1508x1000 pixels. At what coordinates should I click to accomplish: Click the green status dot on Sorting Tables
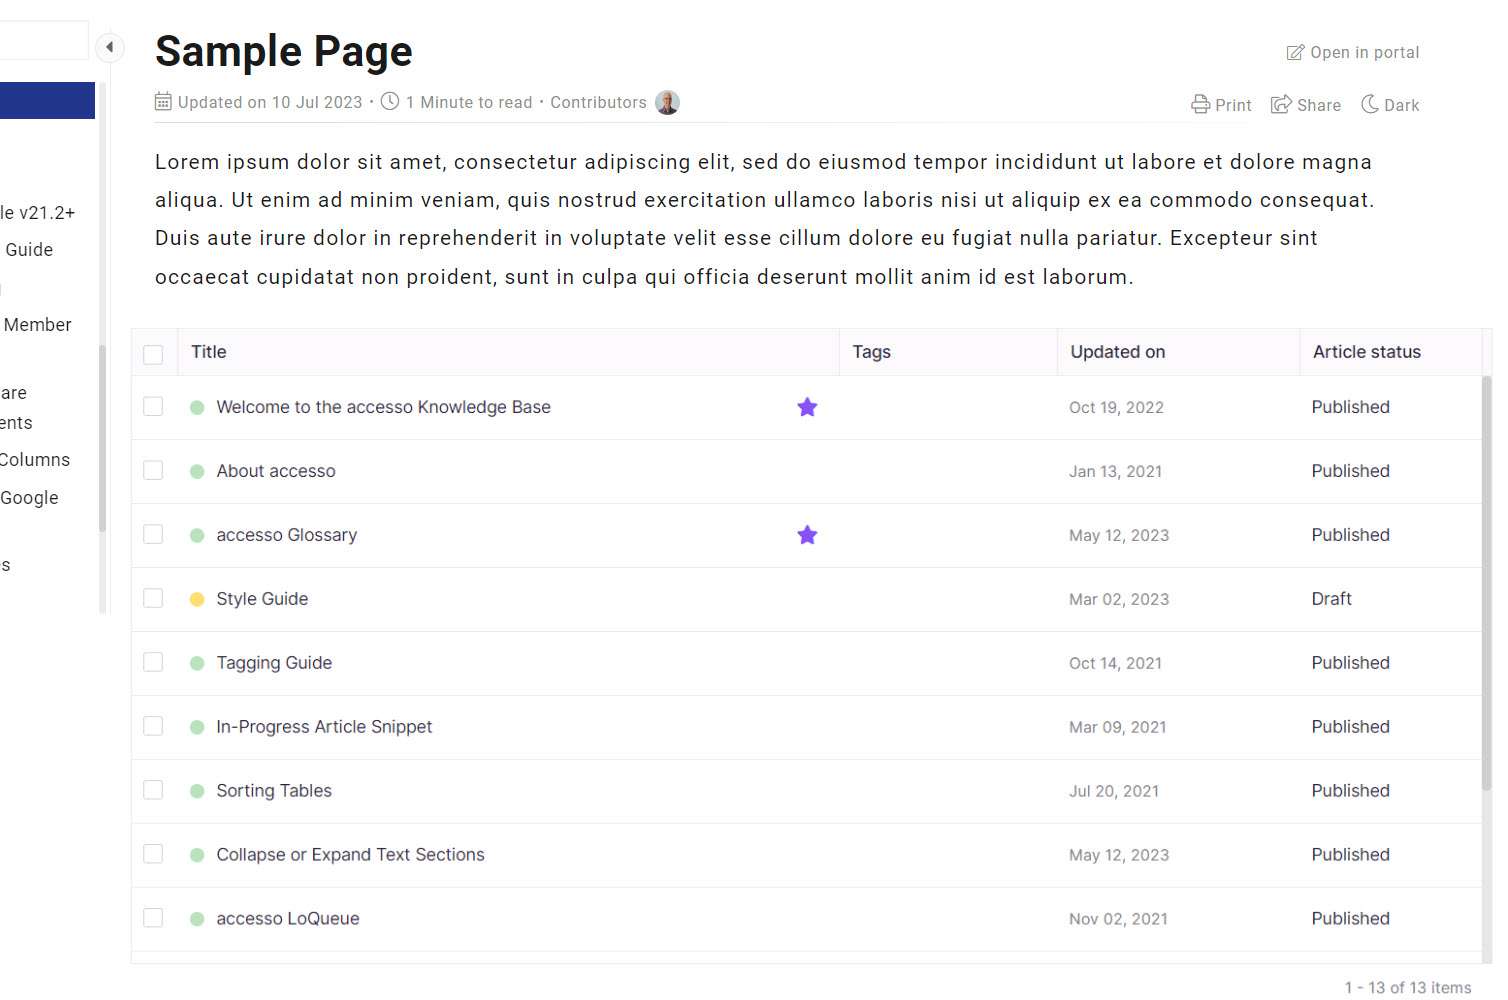pos(197,791)
